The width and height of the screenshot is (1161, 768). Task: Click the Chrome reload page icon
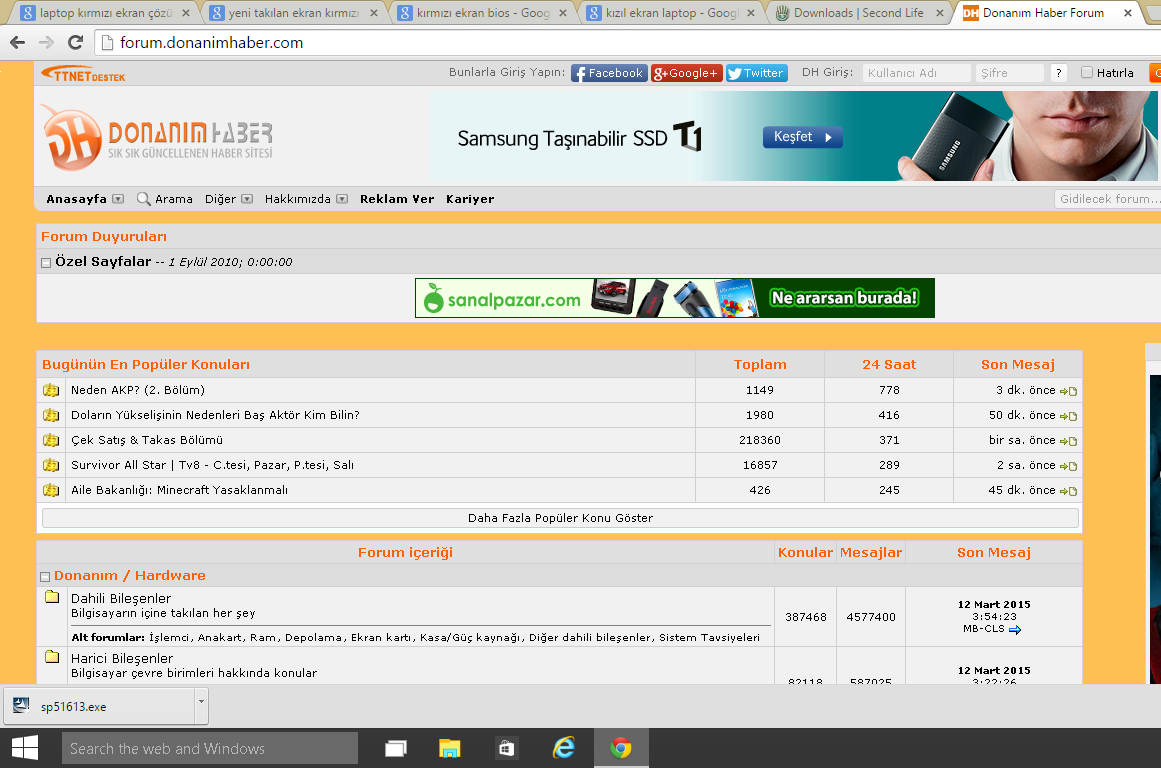point(75,43)
